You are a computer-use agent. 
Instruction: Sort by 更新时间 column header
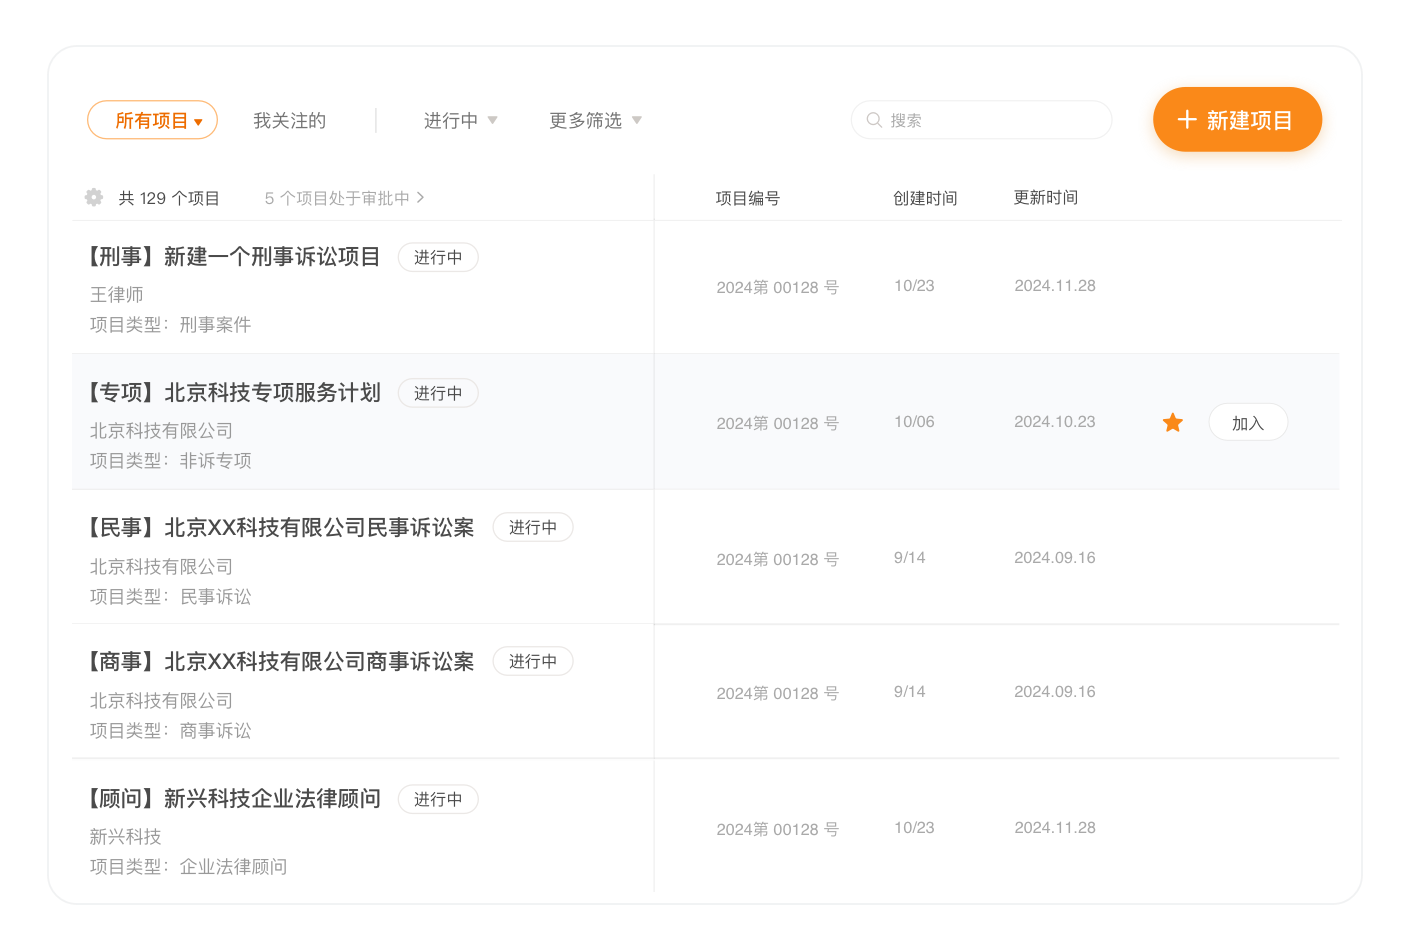(x=1045, y=198)
